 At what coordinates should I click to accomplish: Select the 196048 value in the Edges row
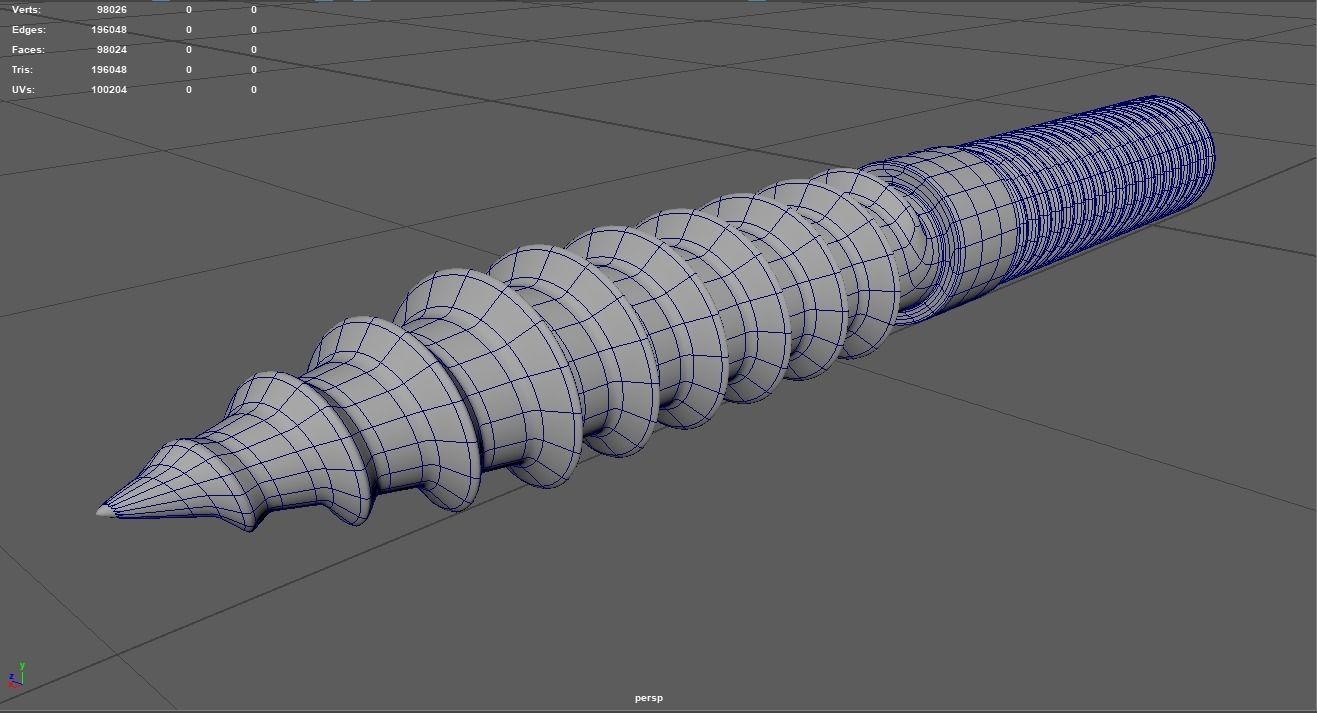(x=108, y=29)
